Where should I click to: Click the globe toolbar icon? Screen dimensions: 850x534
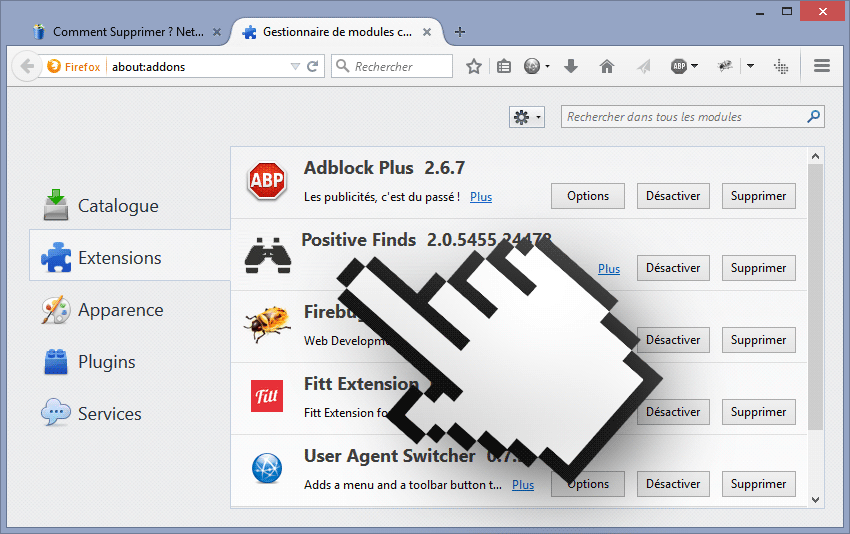[x=532, y=67]
